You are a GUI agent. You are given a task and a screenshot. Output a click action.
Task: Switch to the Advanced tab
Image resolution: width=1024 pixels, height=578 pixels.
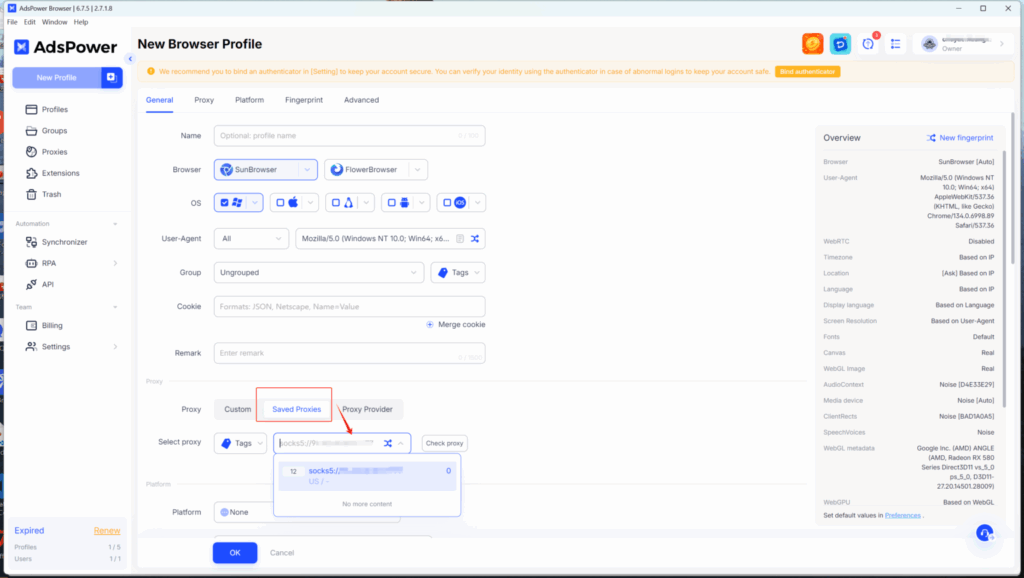point(361,100)
